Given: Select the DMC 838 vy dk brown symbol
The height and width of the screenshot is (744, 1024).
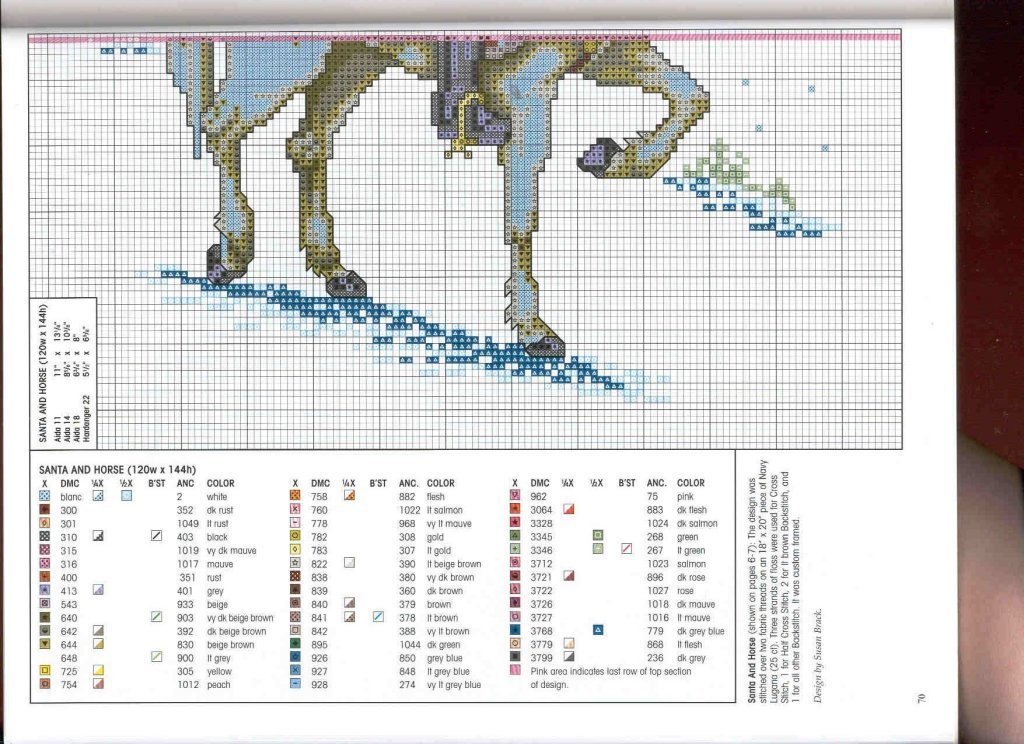Looking at the screenshot, I should pyautogui.click(x=294, y=578).
